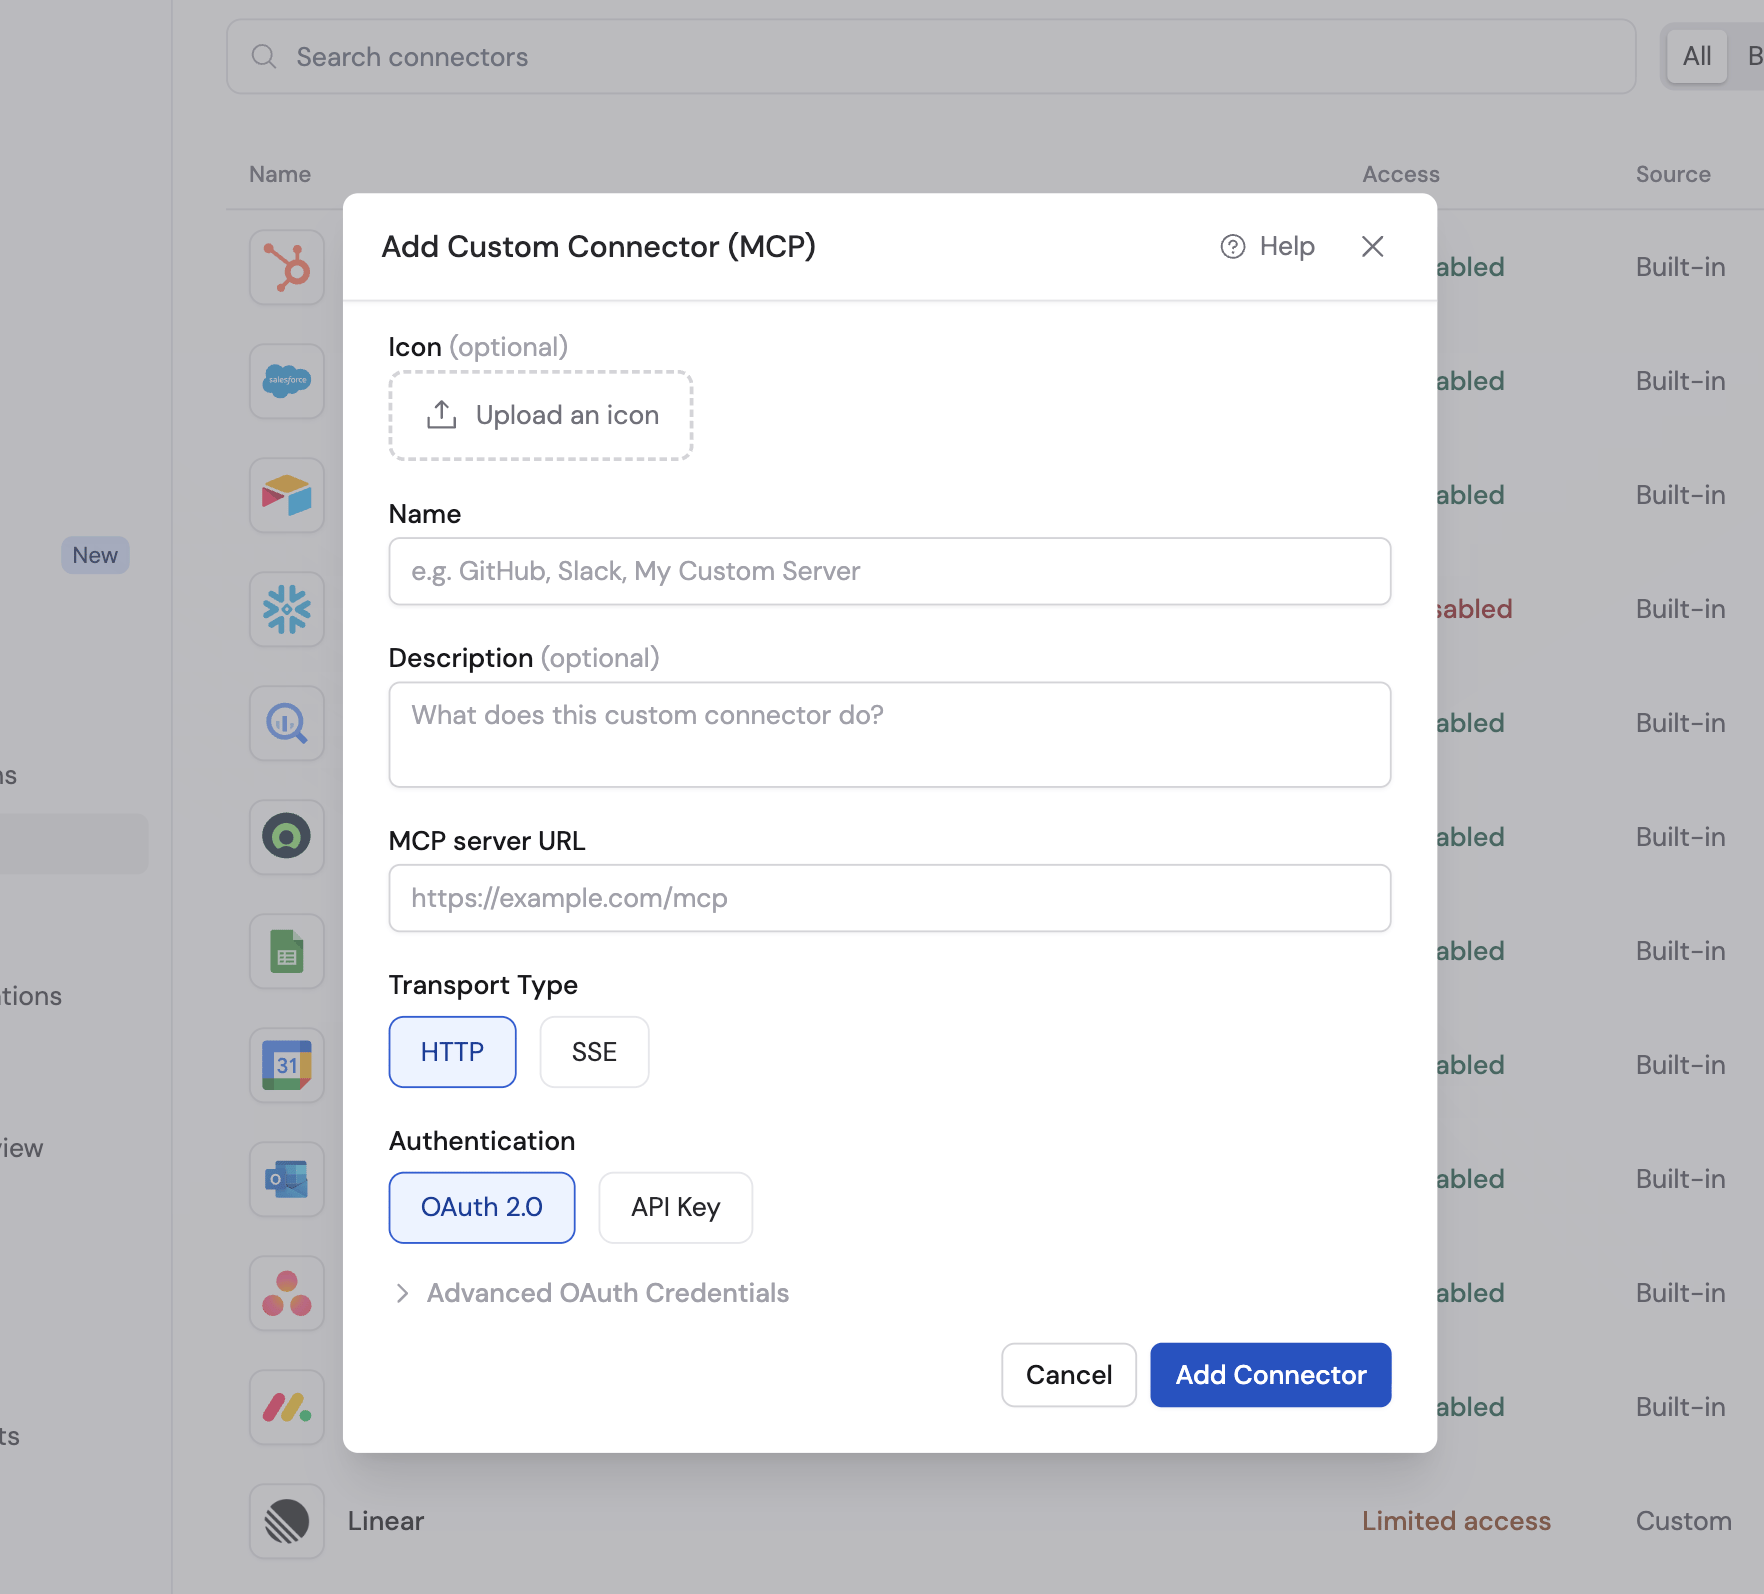Click Built-in source in Outlook row
Screen dimensions: 1764x1594
tap(1681, 1179)
